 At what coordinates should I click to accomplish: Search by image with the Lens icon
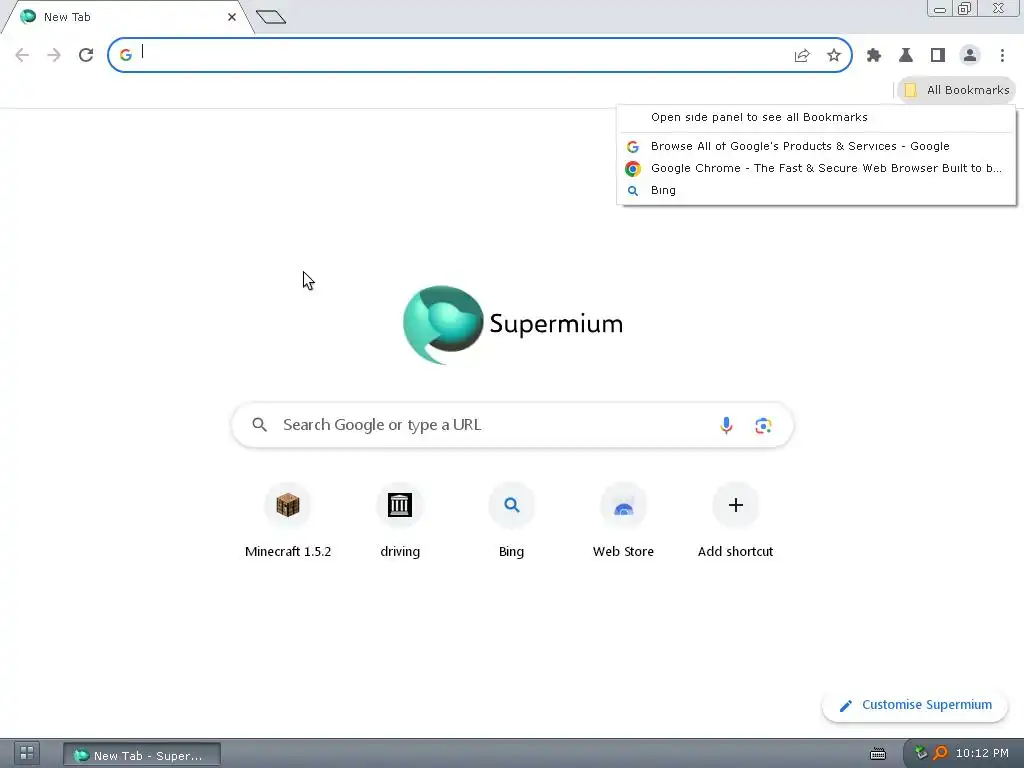(763, 426)
